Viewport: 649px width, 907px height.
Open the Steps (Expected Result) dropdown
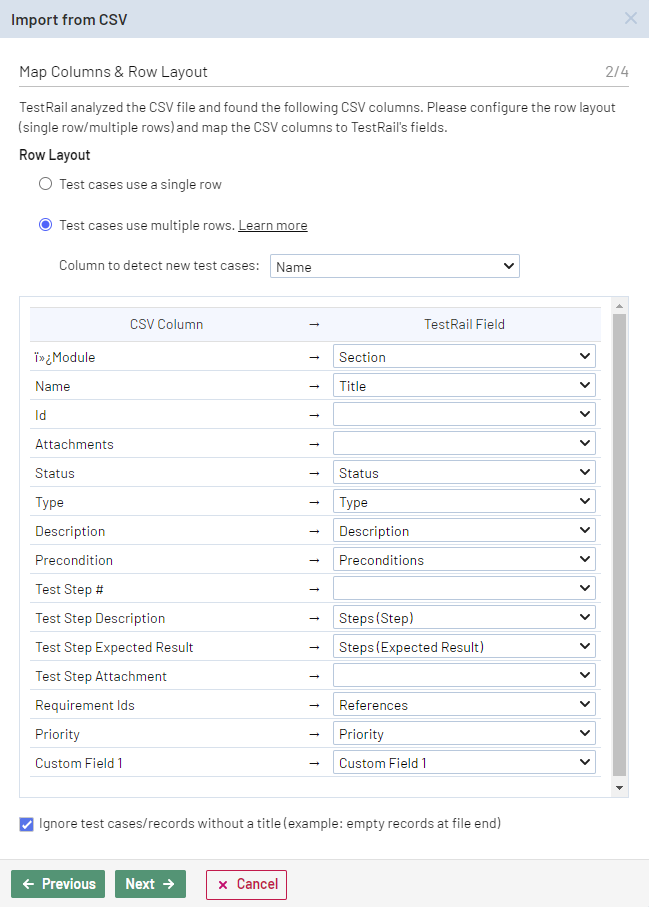tap(464, 647)
